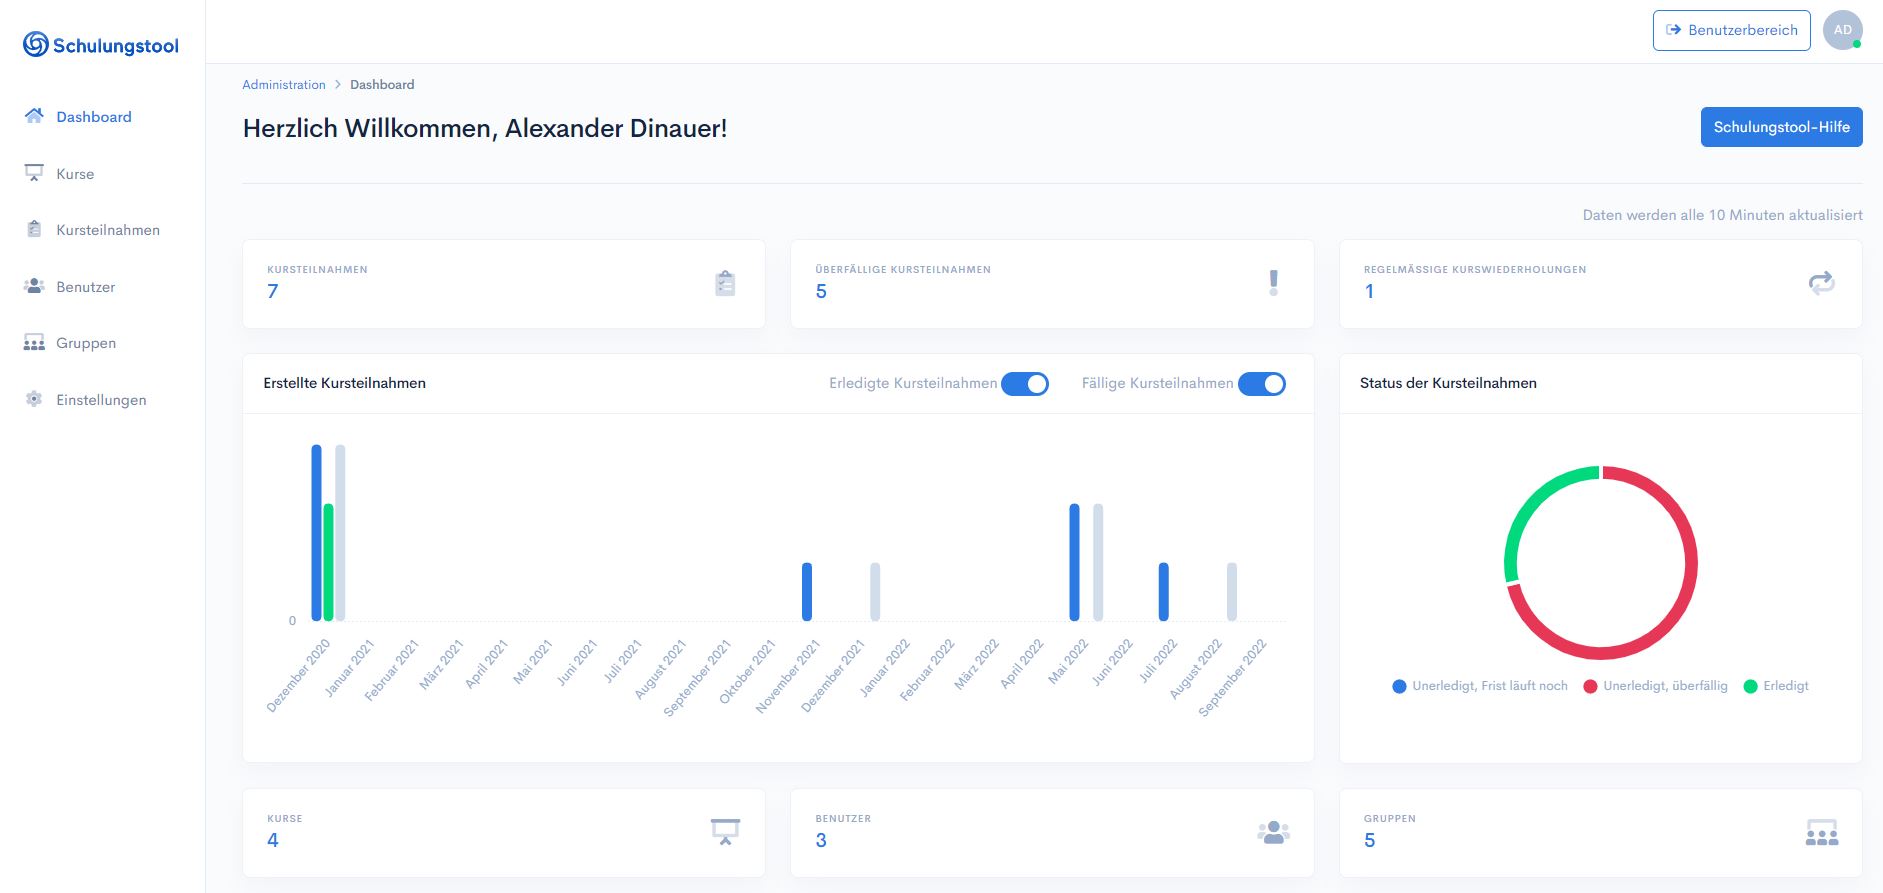The height and width of the screenshot is (893, 1883).
Task: Go to Kursteilnahmen in the sidebar
Action: [x=108, y=230]
